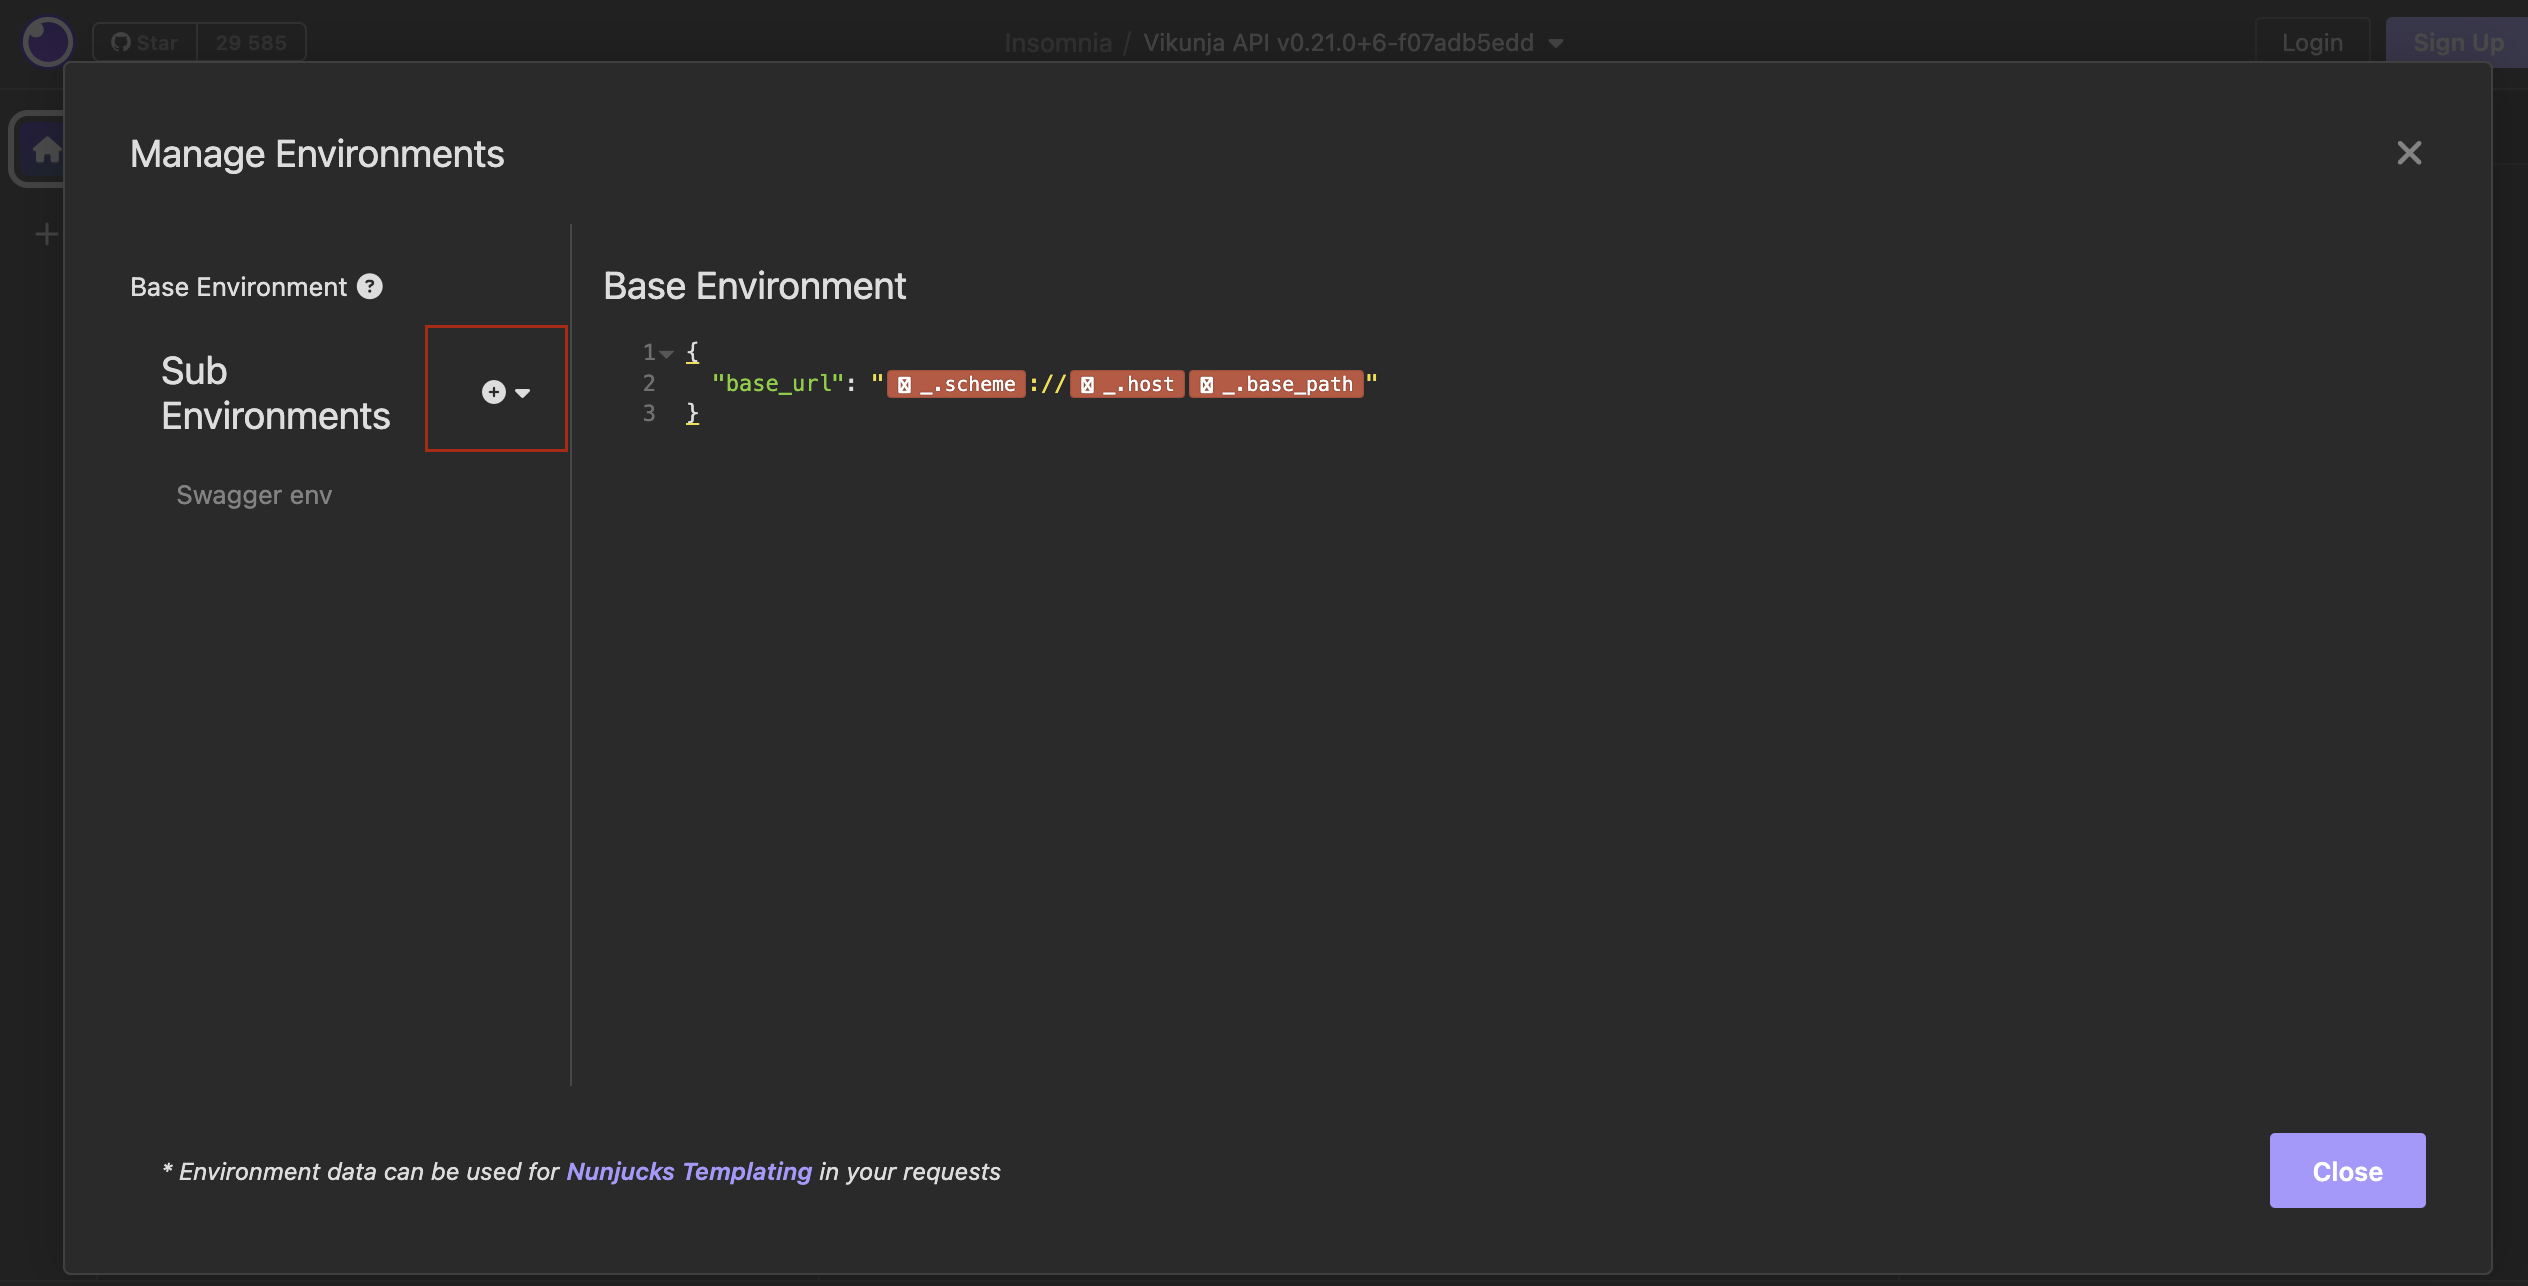Click the _.host template tag
The width and height of the screenshot is (2528, 1286).
(x=1127, y=384)
